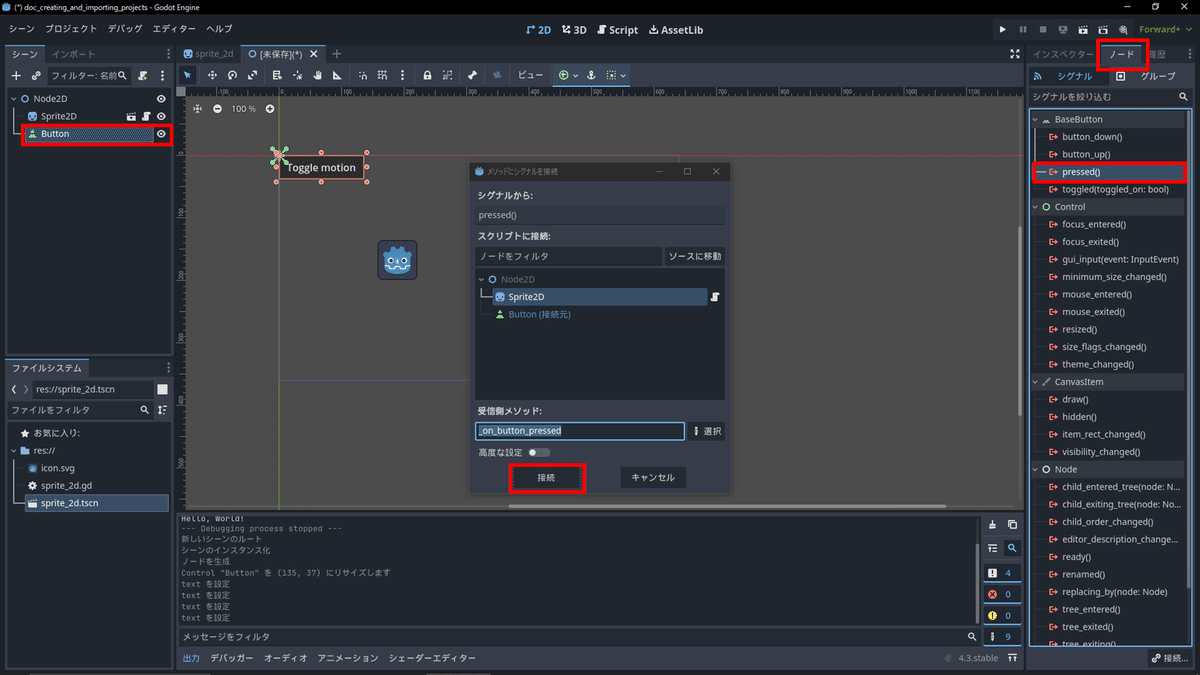The image size is (1200, 675).
Task: Cancel the signal connection dialog
Action: pos(653,478)
